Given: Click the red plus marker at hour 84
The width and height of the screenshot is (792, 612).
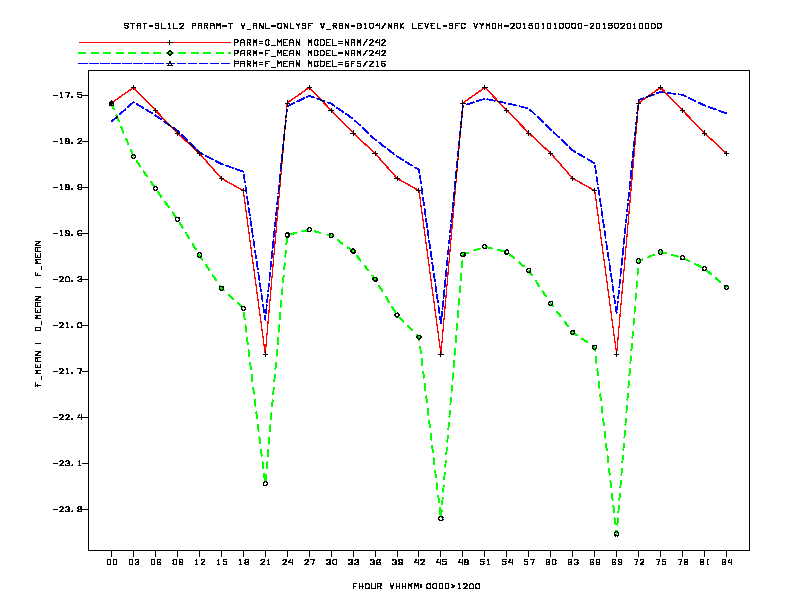Looking at the screenshot, I should [726, 154].
